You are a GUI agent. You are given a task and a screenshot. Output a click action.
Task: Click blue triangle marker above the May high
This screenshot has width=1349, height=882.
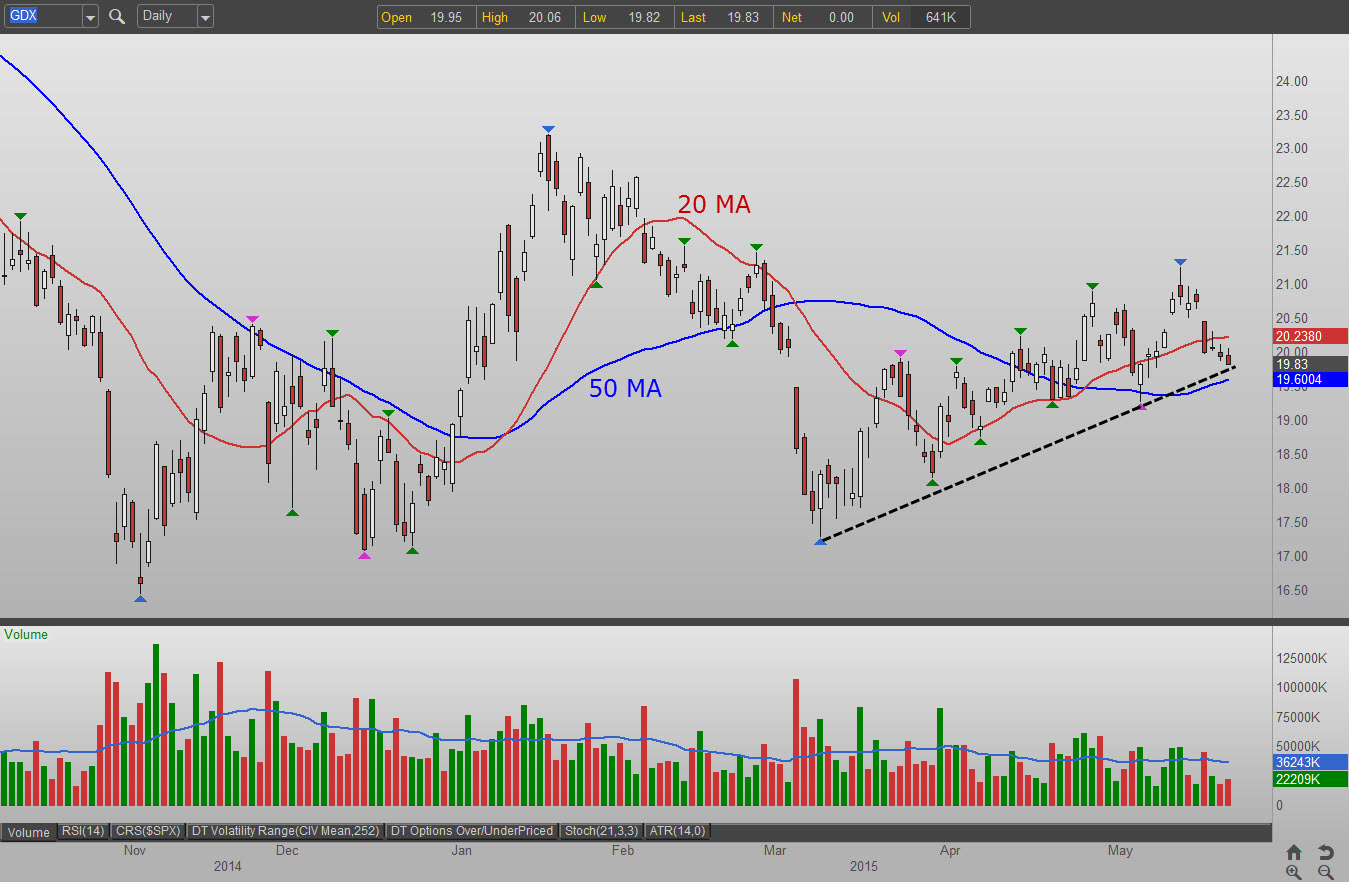click(1181, 262)
